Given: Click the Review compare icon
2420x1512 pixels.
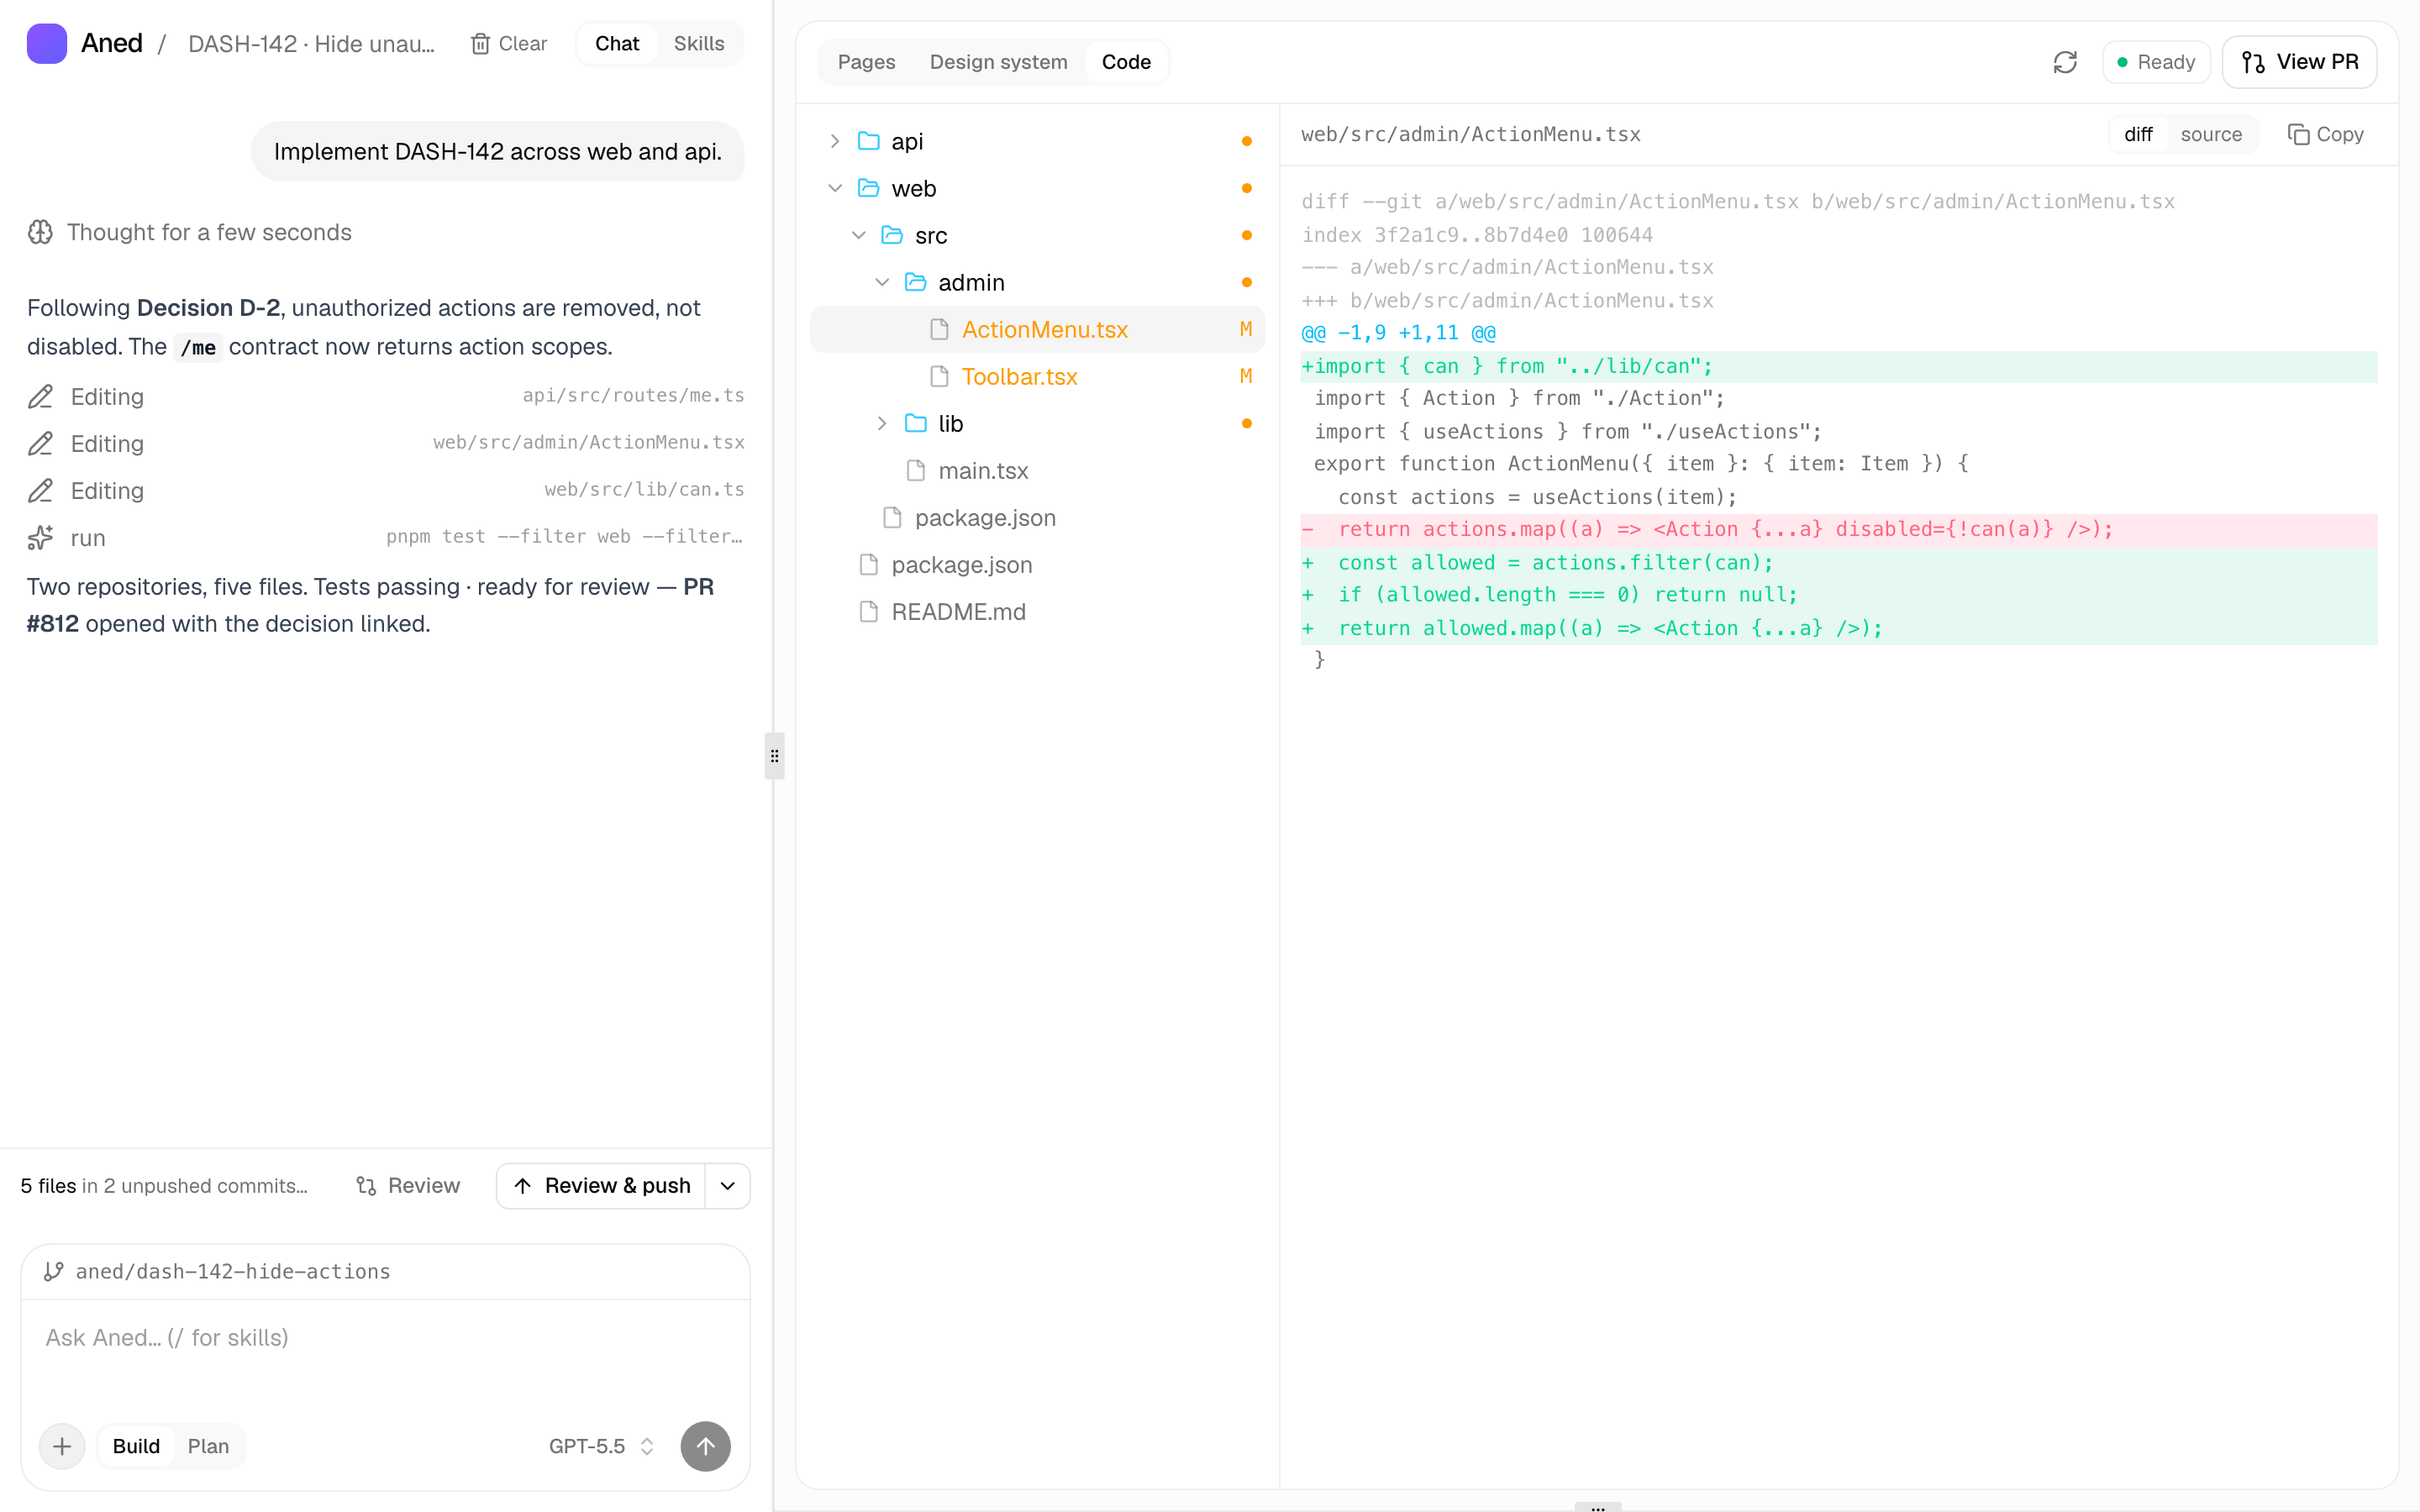Looking at the screenshot, I should pos(366,1186).
